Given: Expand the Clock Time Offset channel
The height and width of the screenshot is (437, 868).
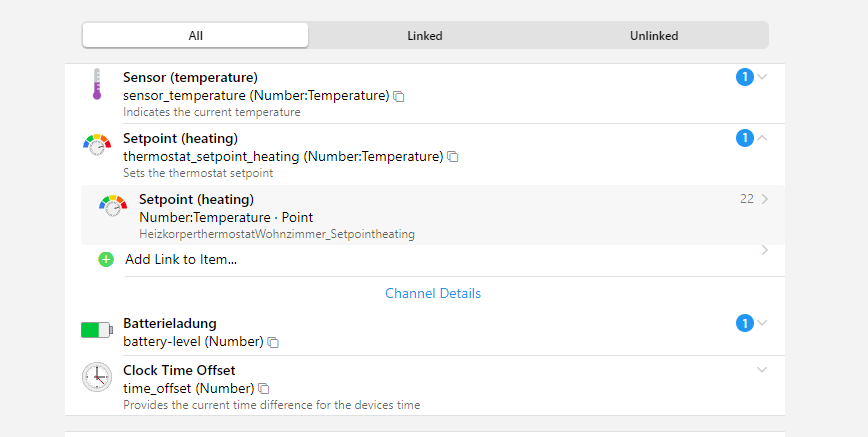Looking at the screenshot, I should 763,370.
